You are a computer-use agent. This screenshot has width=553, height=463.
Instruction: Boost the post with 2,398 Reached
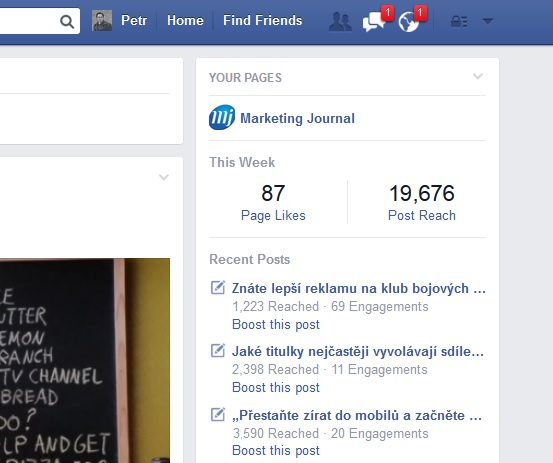[x=276, y=388]
